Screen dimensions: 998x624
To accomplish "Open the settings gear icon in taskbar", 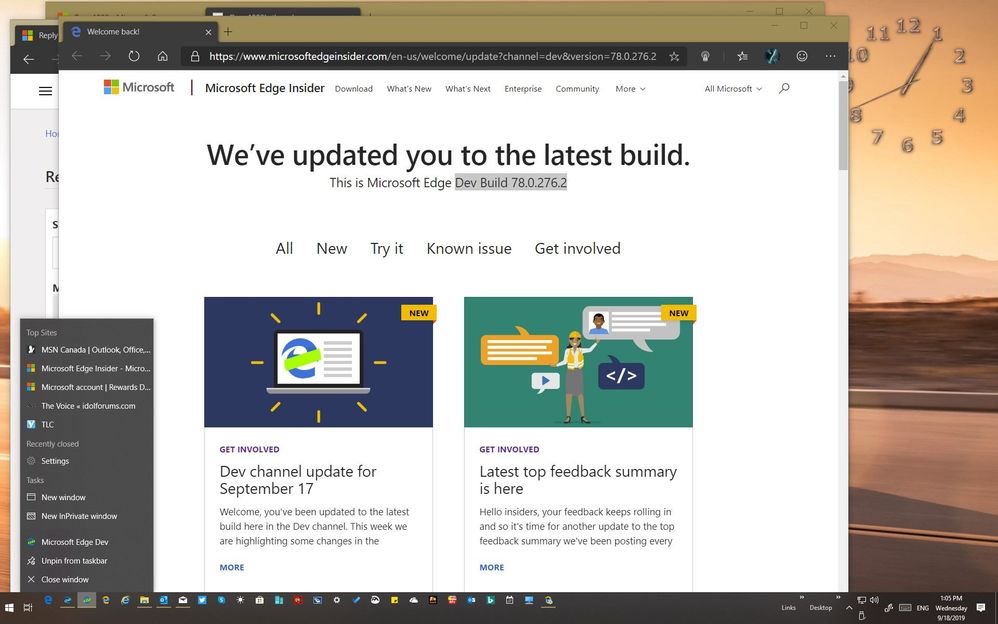I will 337,600.
